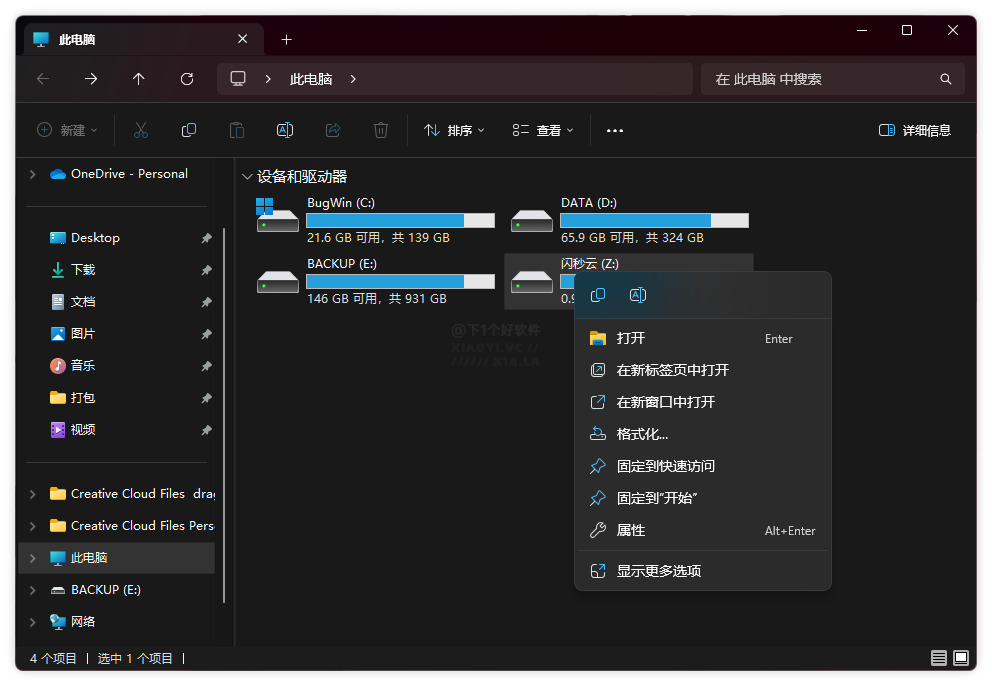Collapse the 设备和驱动器 group
This screenshot has width=992, height=686.
tap(247, 177)
